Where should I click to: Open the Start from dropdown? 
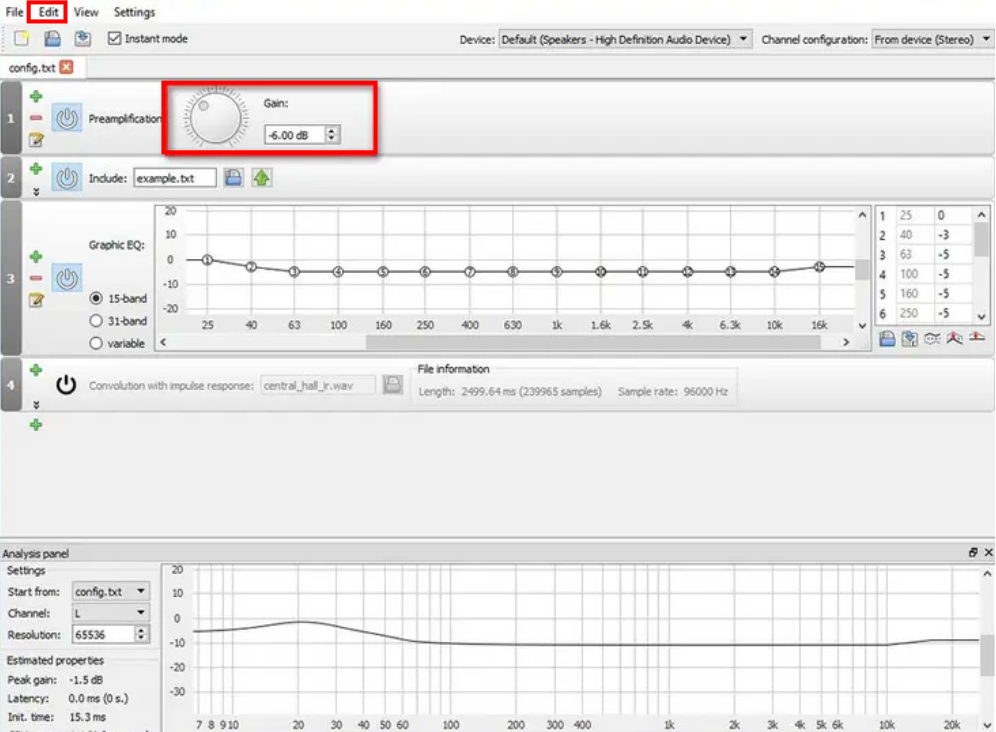click(111, 592)
